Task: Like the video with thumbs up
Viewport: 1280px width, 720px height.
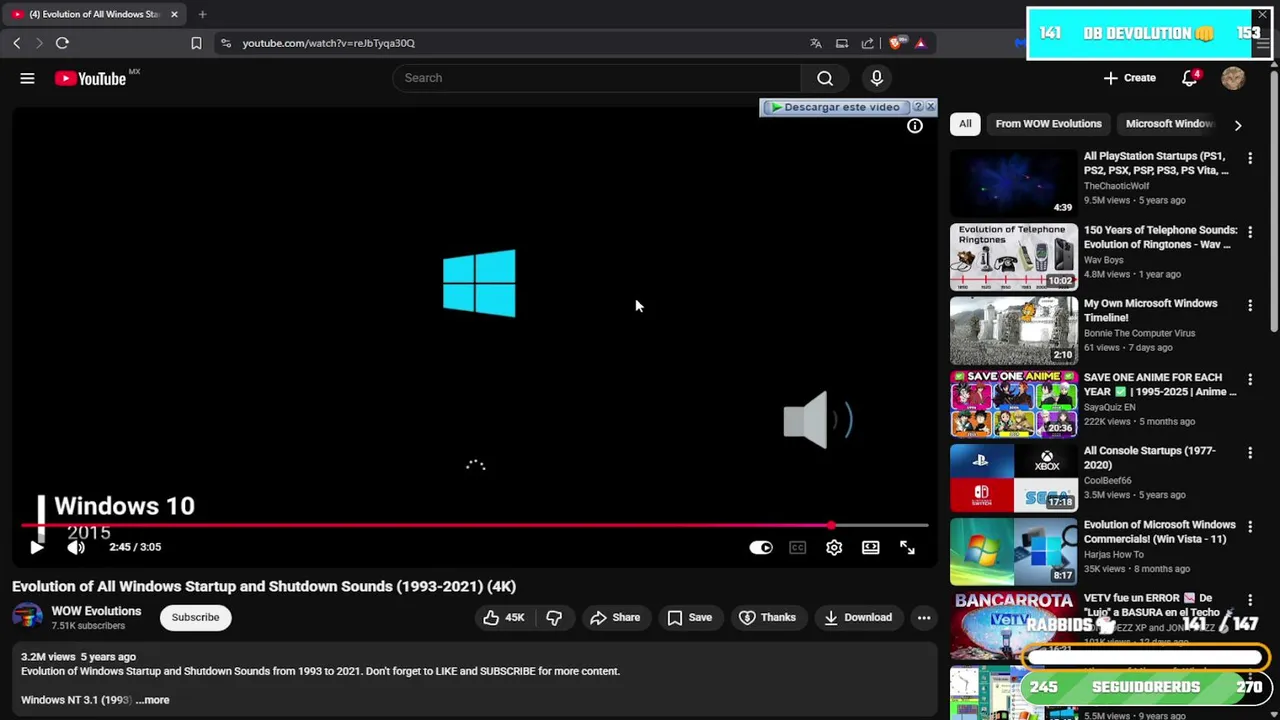Action: (x=503, y=618)
